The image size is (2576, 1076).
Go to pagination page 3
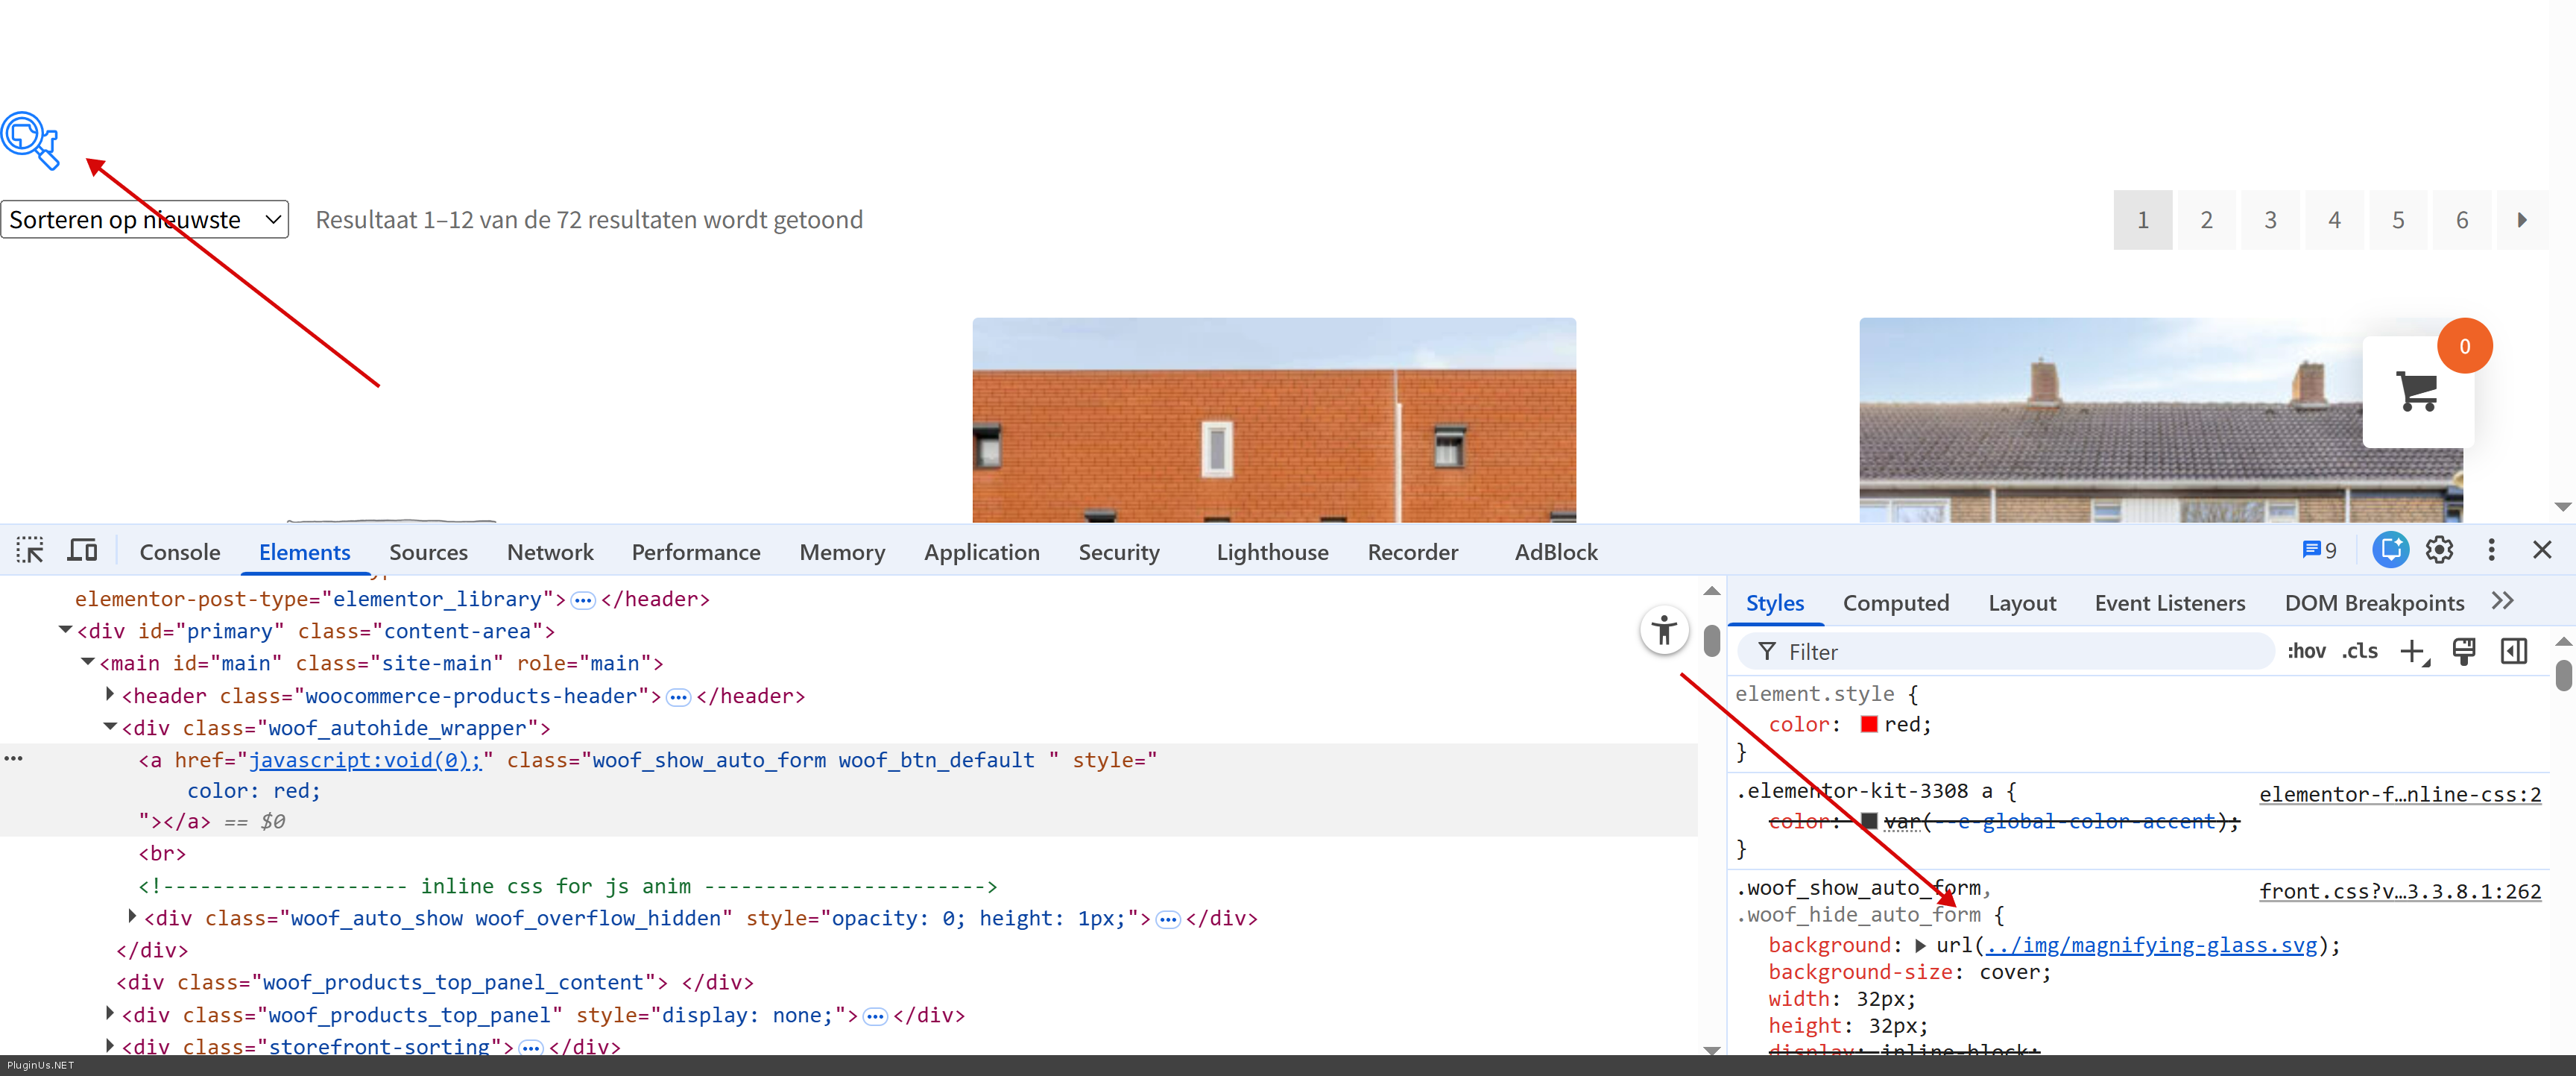[2270, 220]
